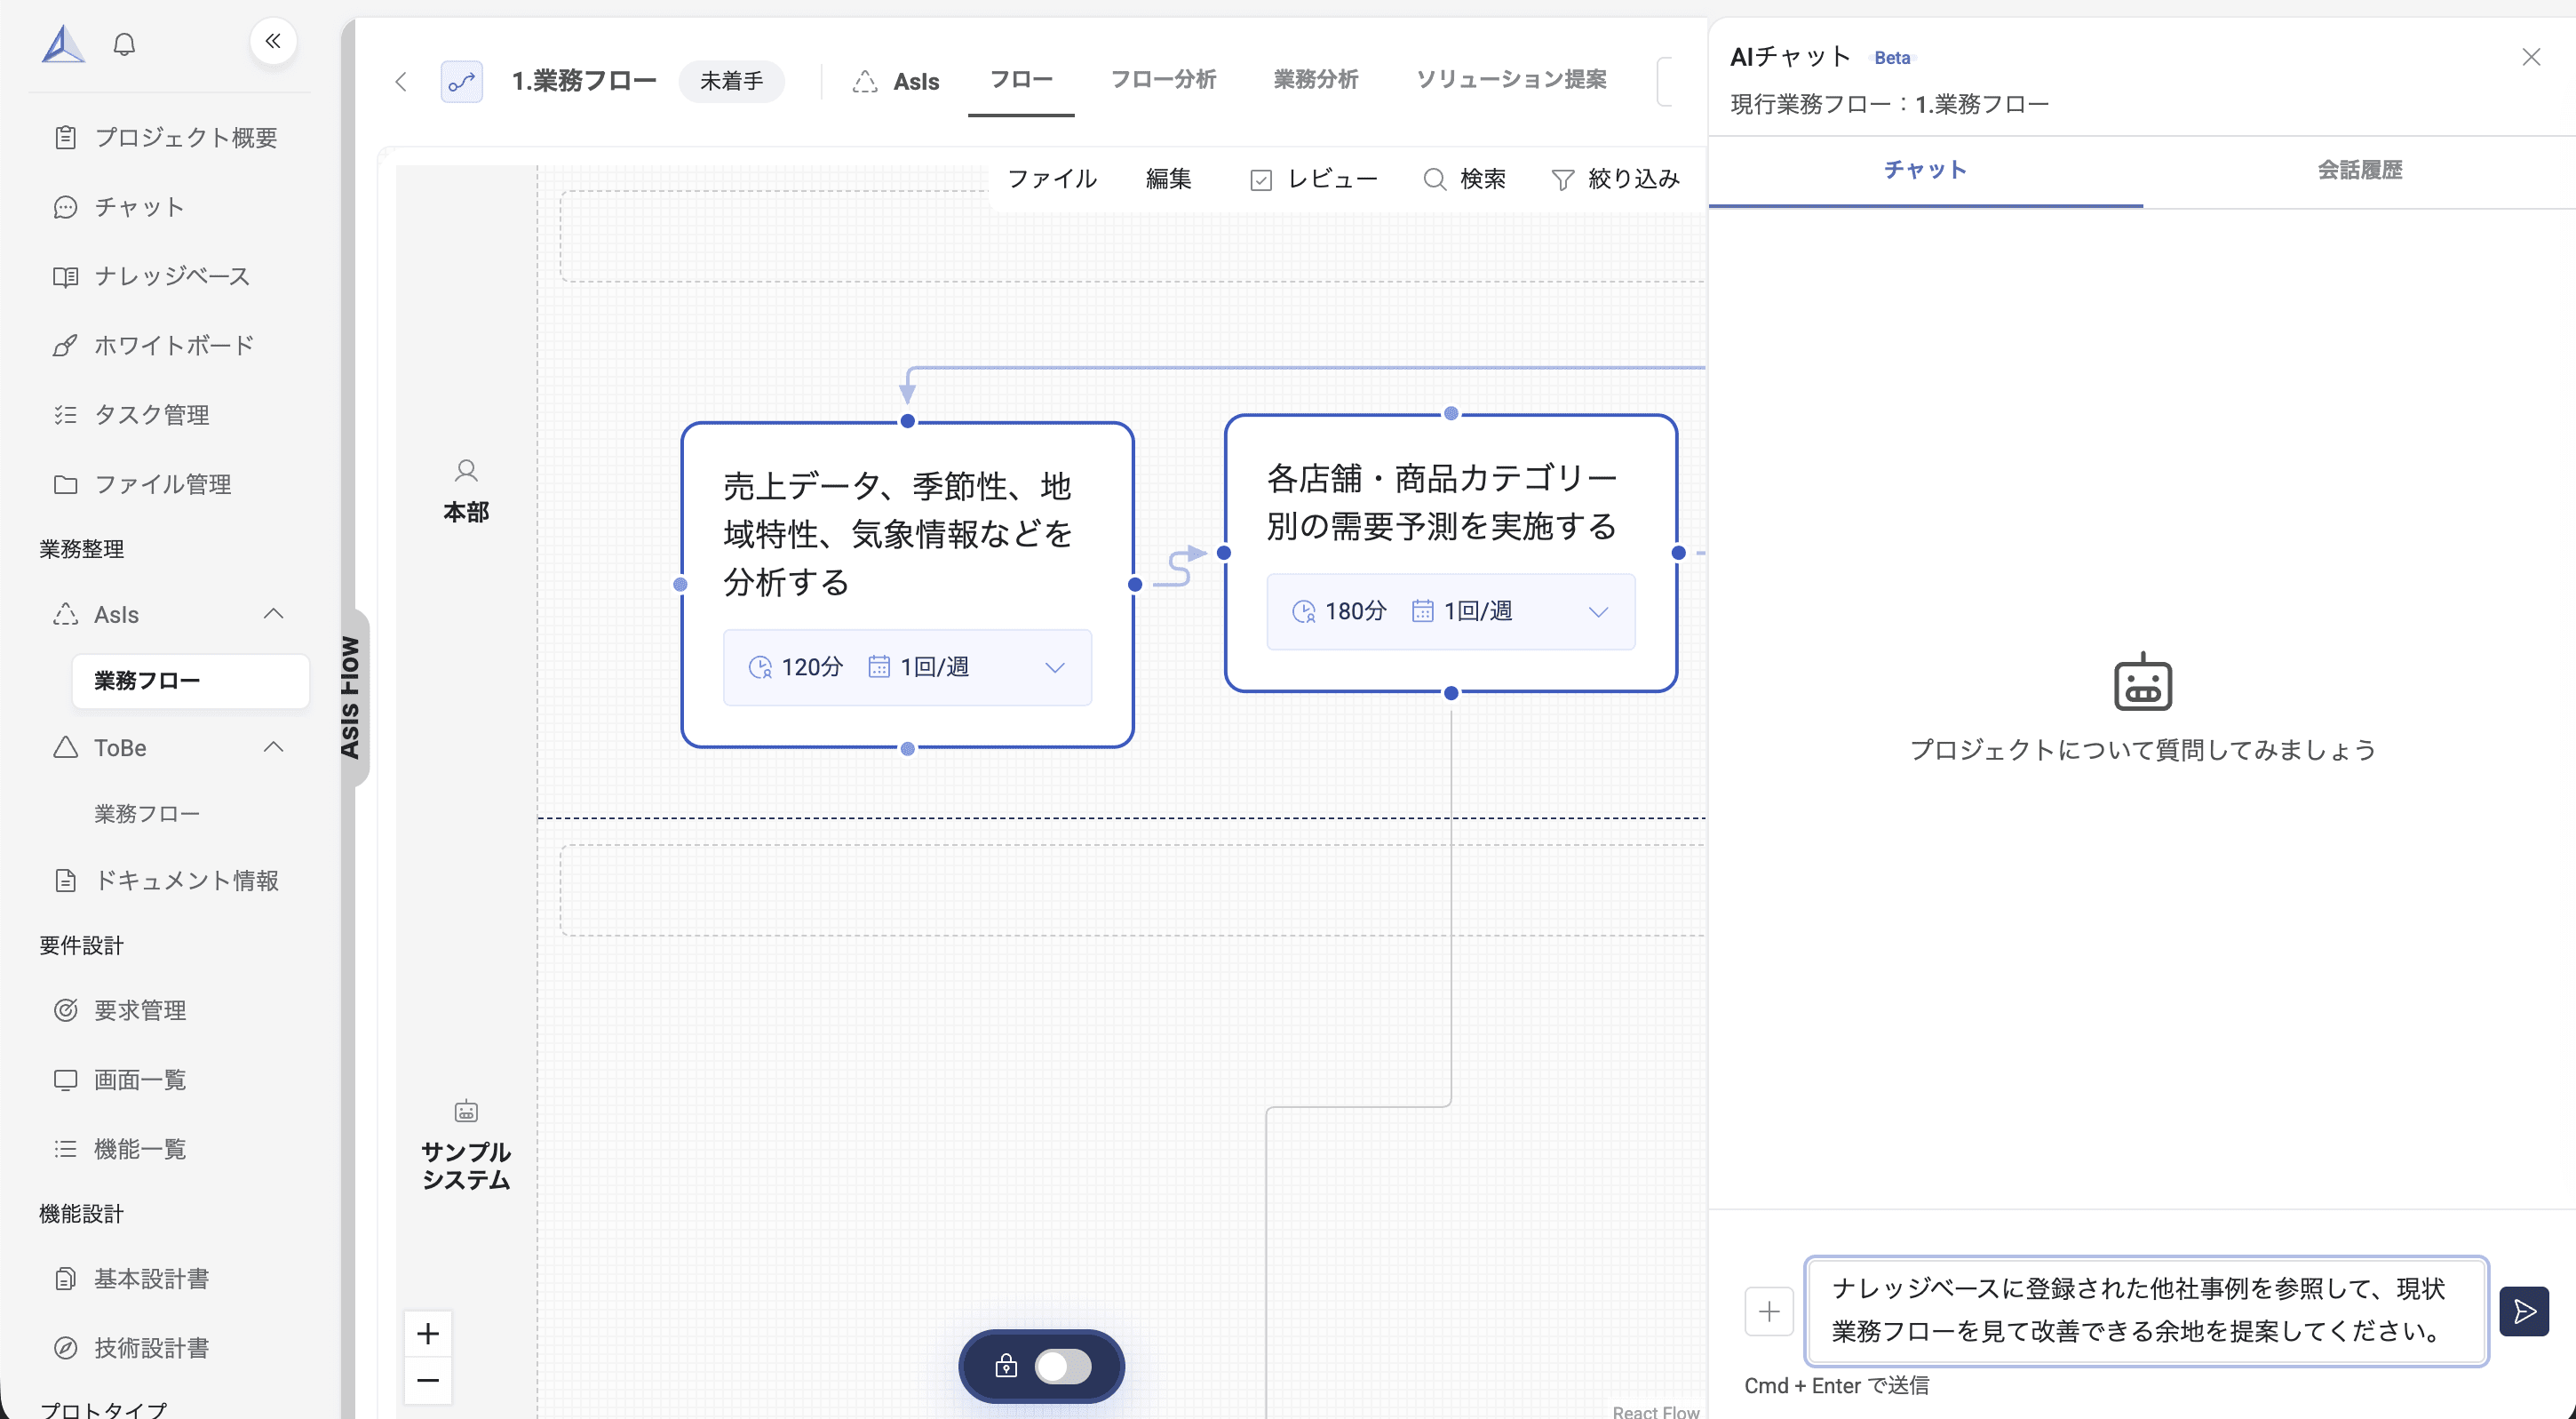Select the 売上データ analysis flow node
The image size is (2576, 1419).
pos(907,584)
